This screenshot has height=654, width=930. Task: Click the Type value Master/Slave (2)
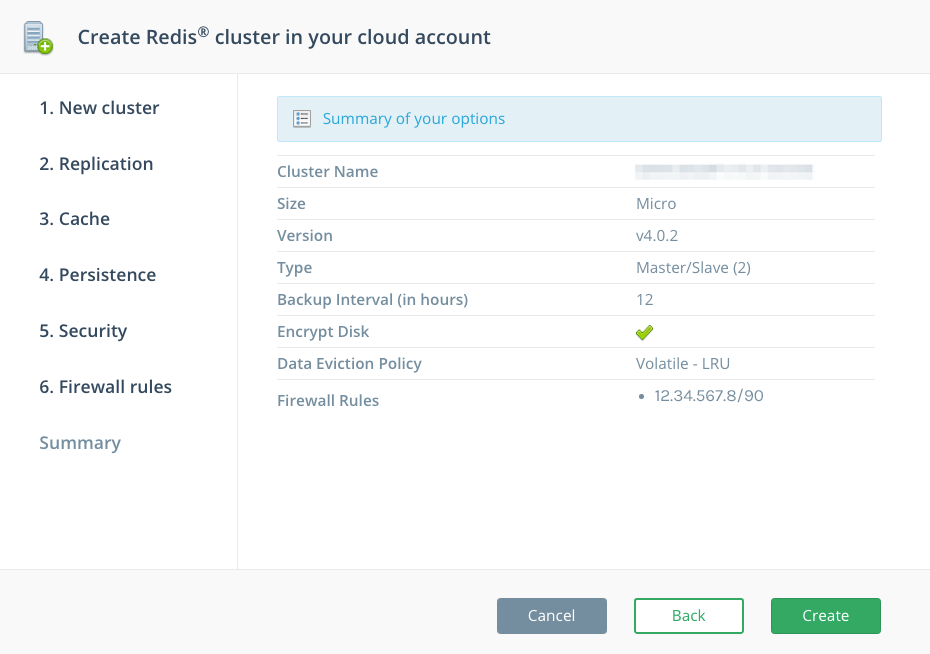click(x=693, y=267)
